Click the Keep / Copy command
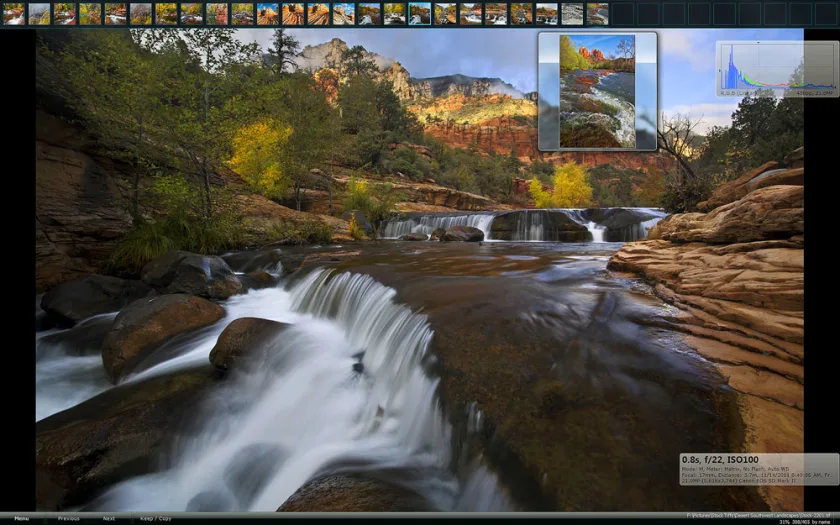Viewport: 840px width, 525px height. pyautogui.click(x=155, y=519)
